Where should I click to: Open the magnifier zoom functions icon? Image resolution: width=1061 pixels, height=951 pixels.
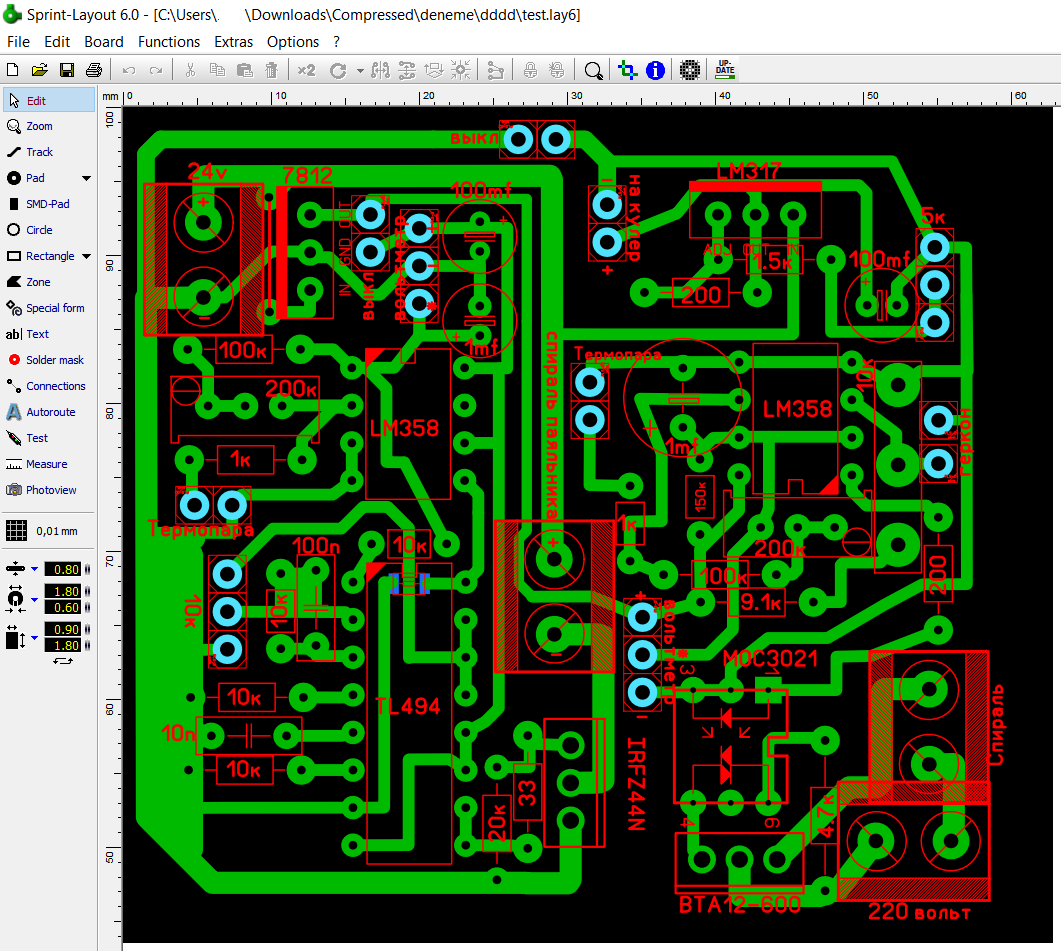(593, 70)
